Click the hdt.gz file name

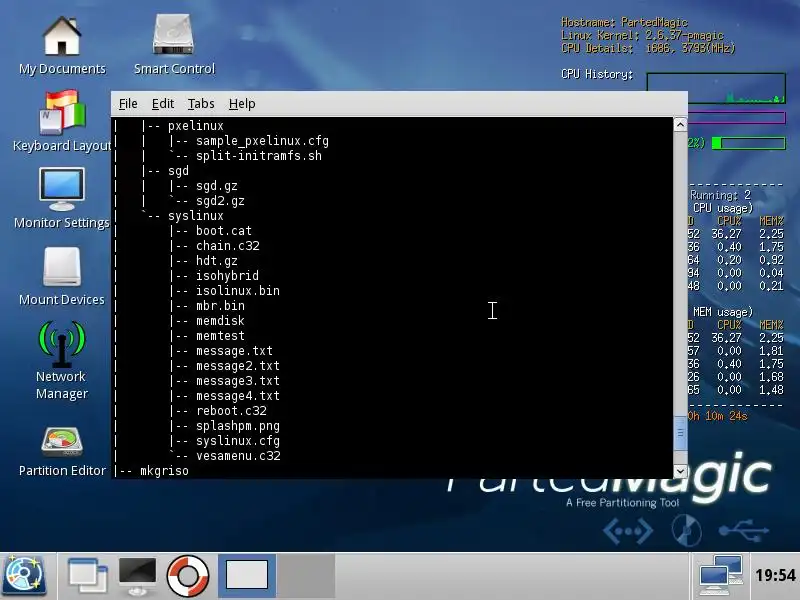[x=216, y=261]
